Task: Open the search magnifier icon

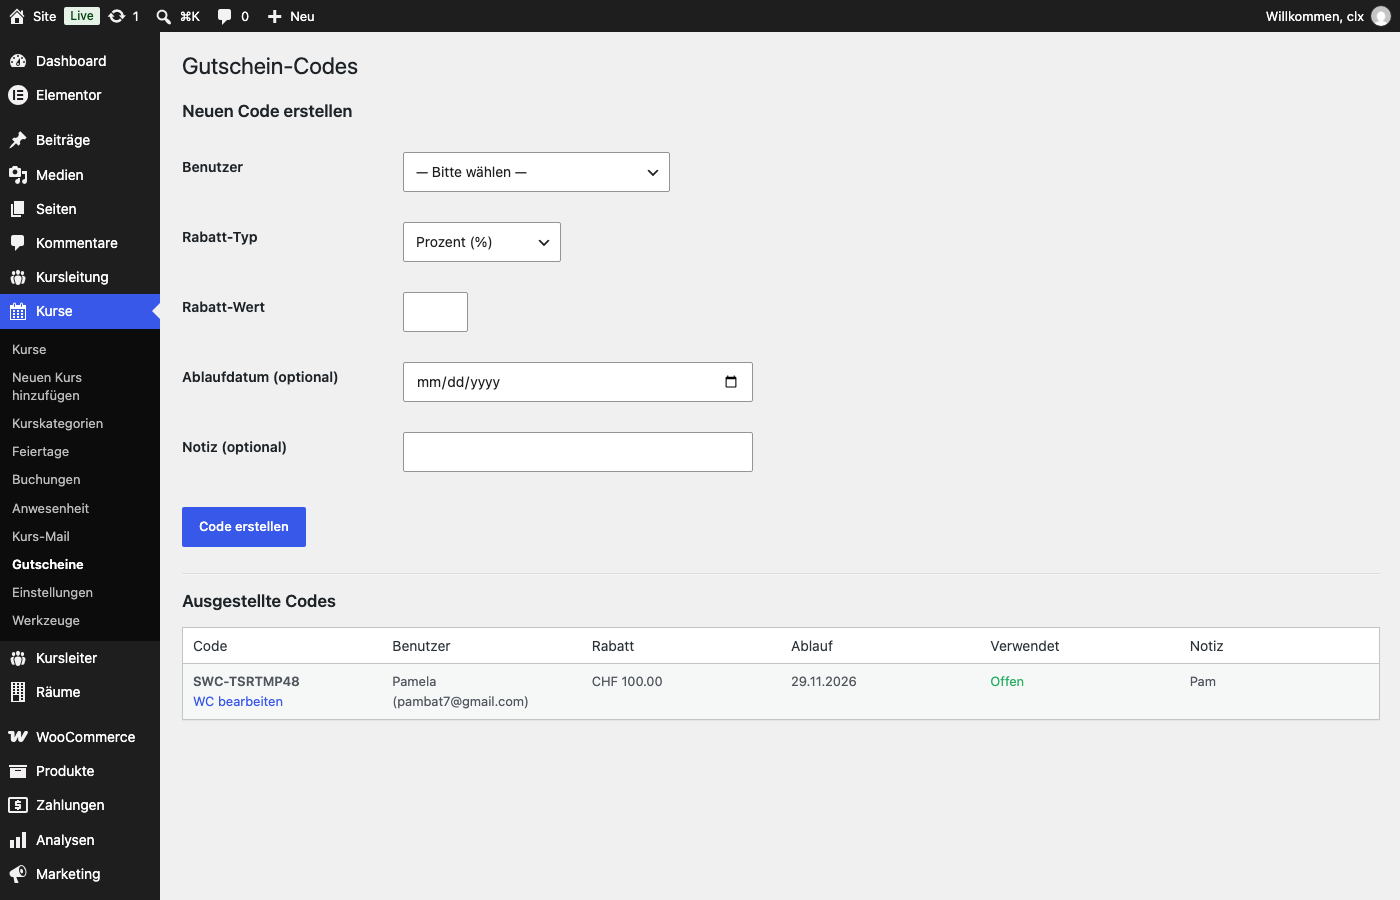Action: 164,16
